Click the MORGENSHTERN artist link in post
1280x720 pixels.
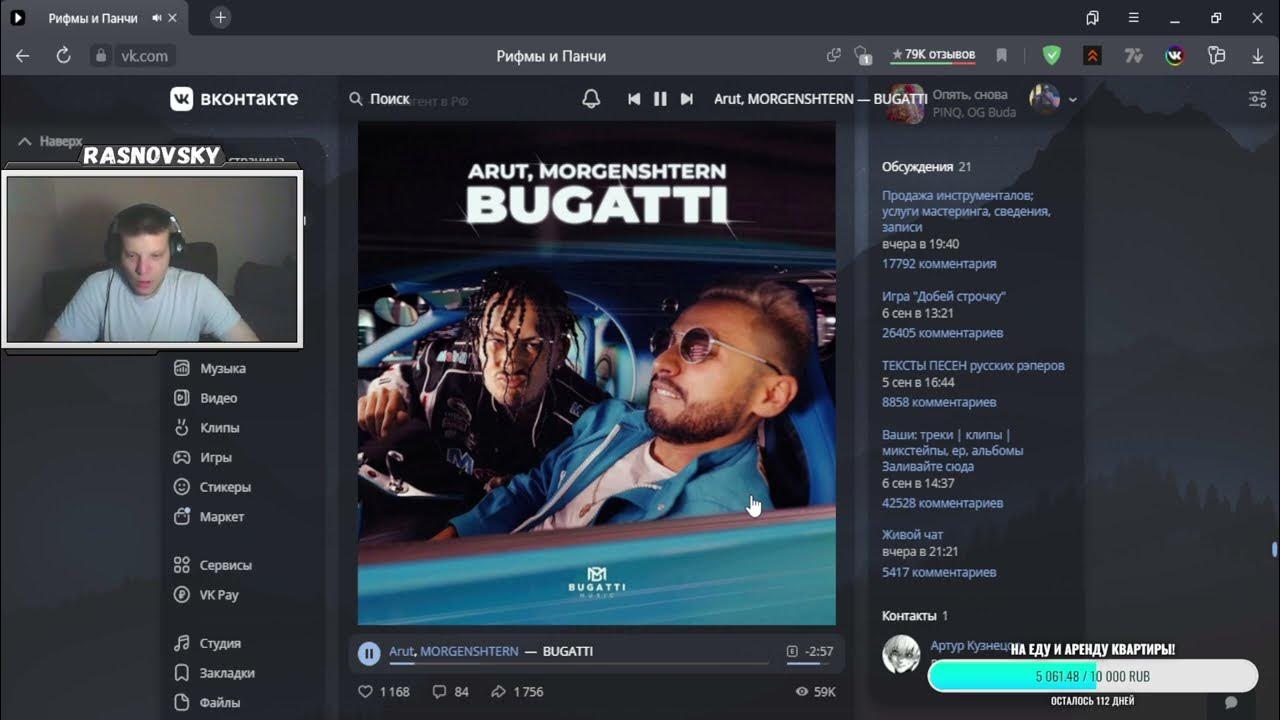pyautogui.click(x=469, y=651)
